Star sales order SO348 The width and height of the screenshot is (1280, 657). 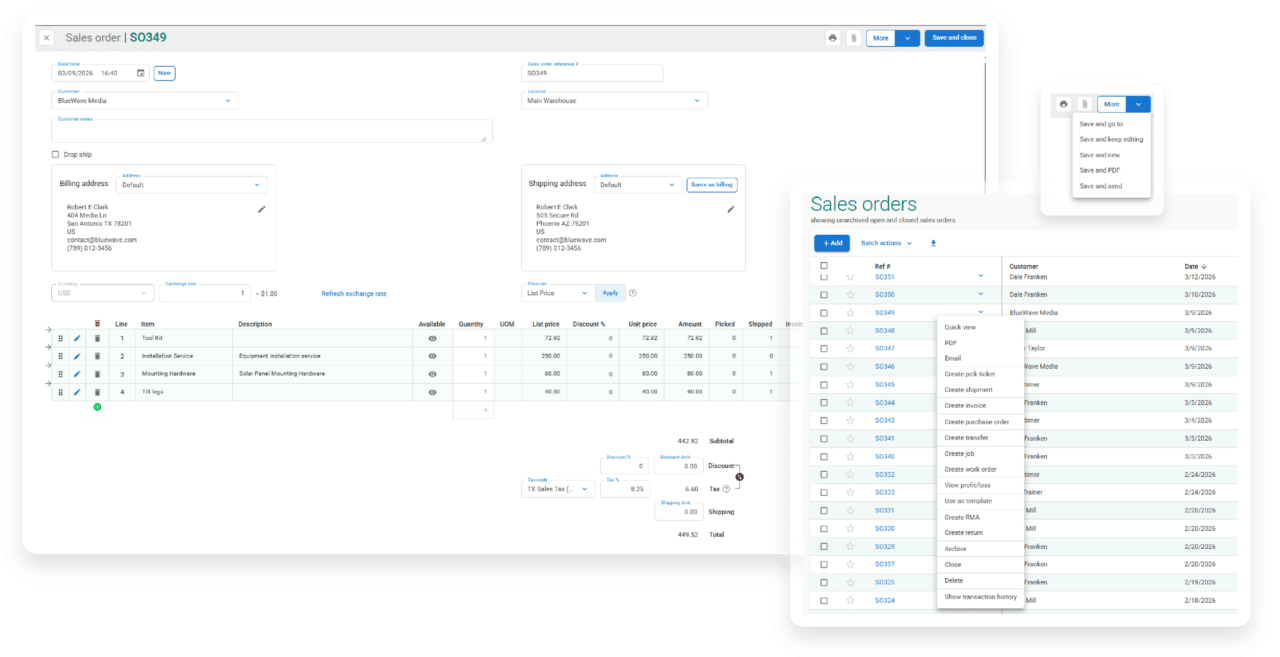851,331
